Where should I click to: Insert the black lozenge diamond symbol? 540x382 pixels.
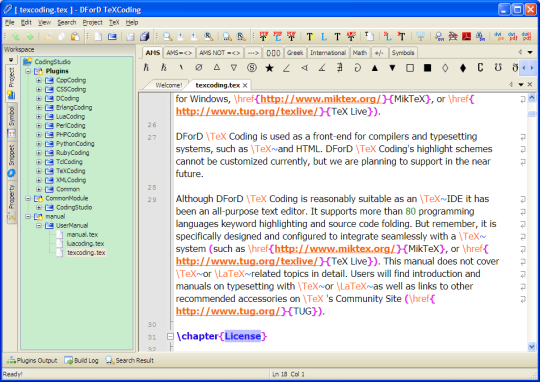[463, 68]
